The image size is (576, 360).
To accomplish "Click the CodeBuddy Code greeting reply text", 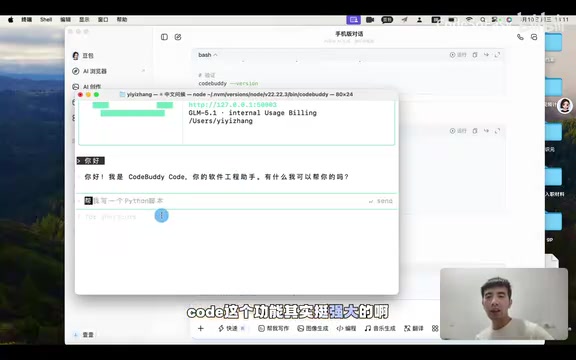I will tap(216, 177).
